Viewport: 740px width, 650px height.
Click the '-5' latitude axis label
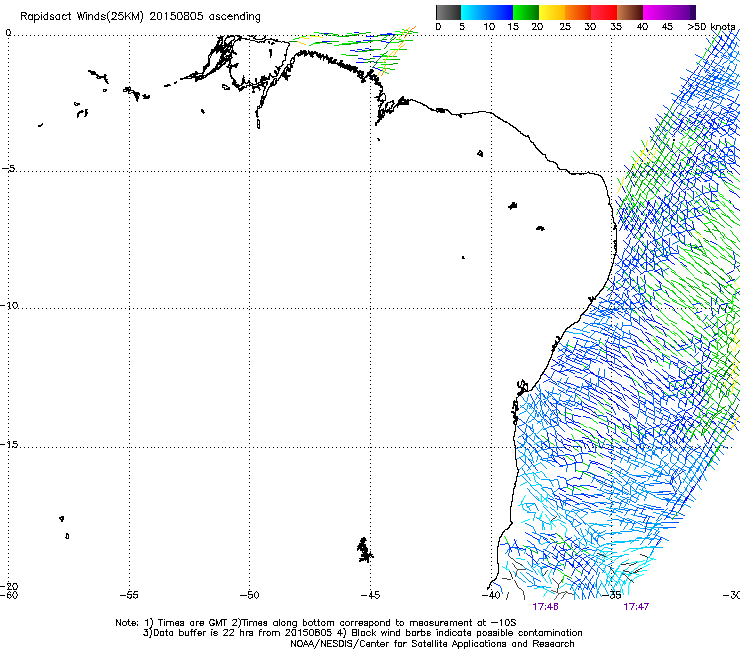coord(9,169)
